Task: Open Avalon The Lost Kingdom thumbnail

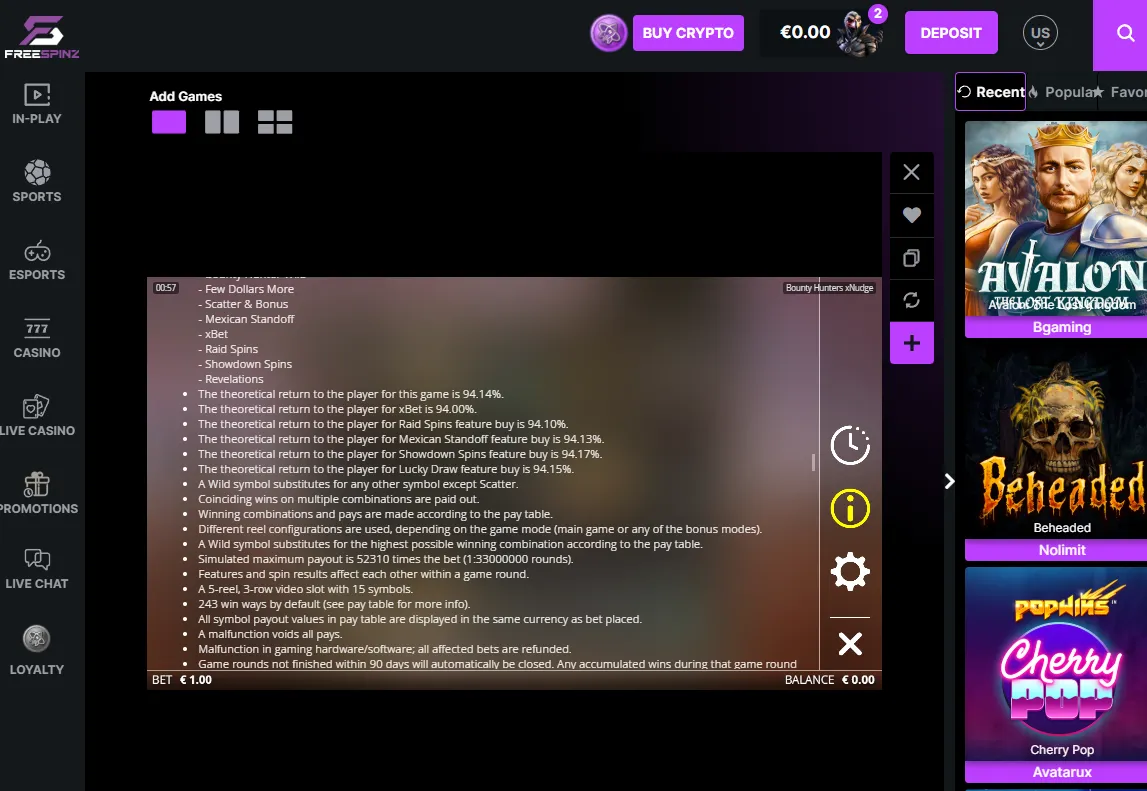Action: click(x=1056, y=219)
